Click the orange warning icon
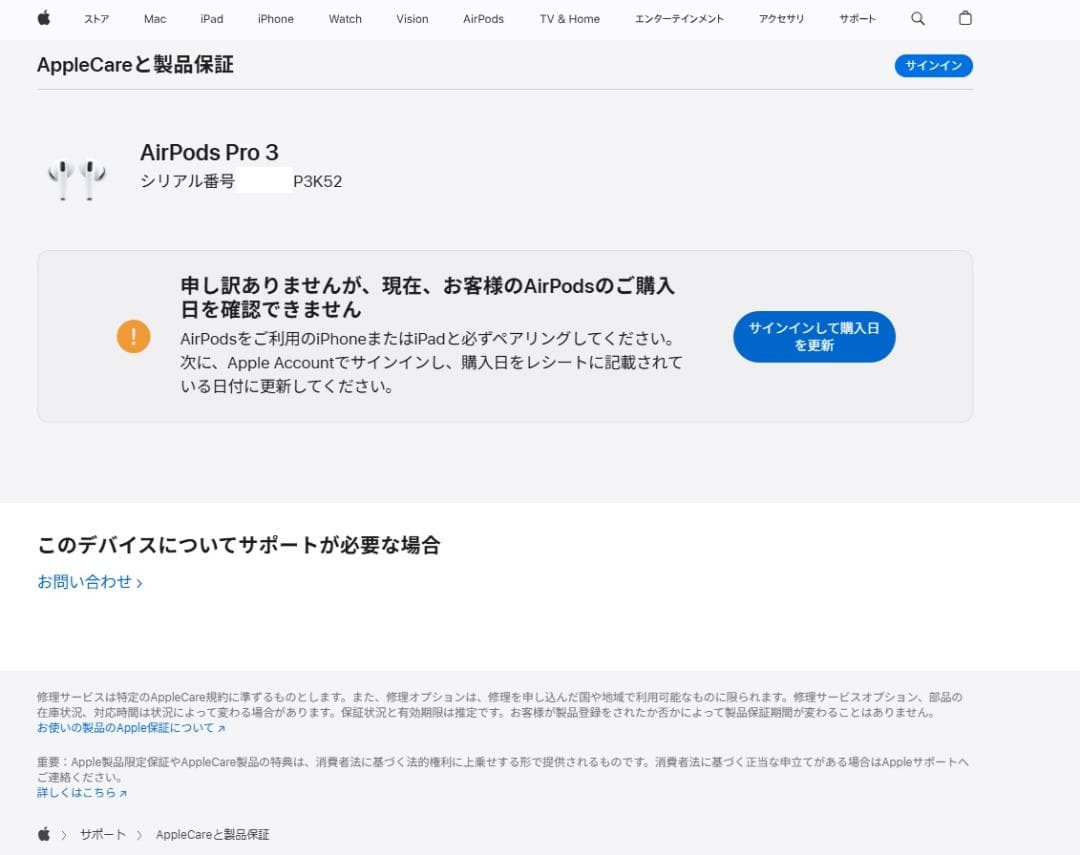1080x855 pixels. click(133, 336)
